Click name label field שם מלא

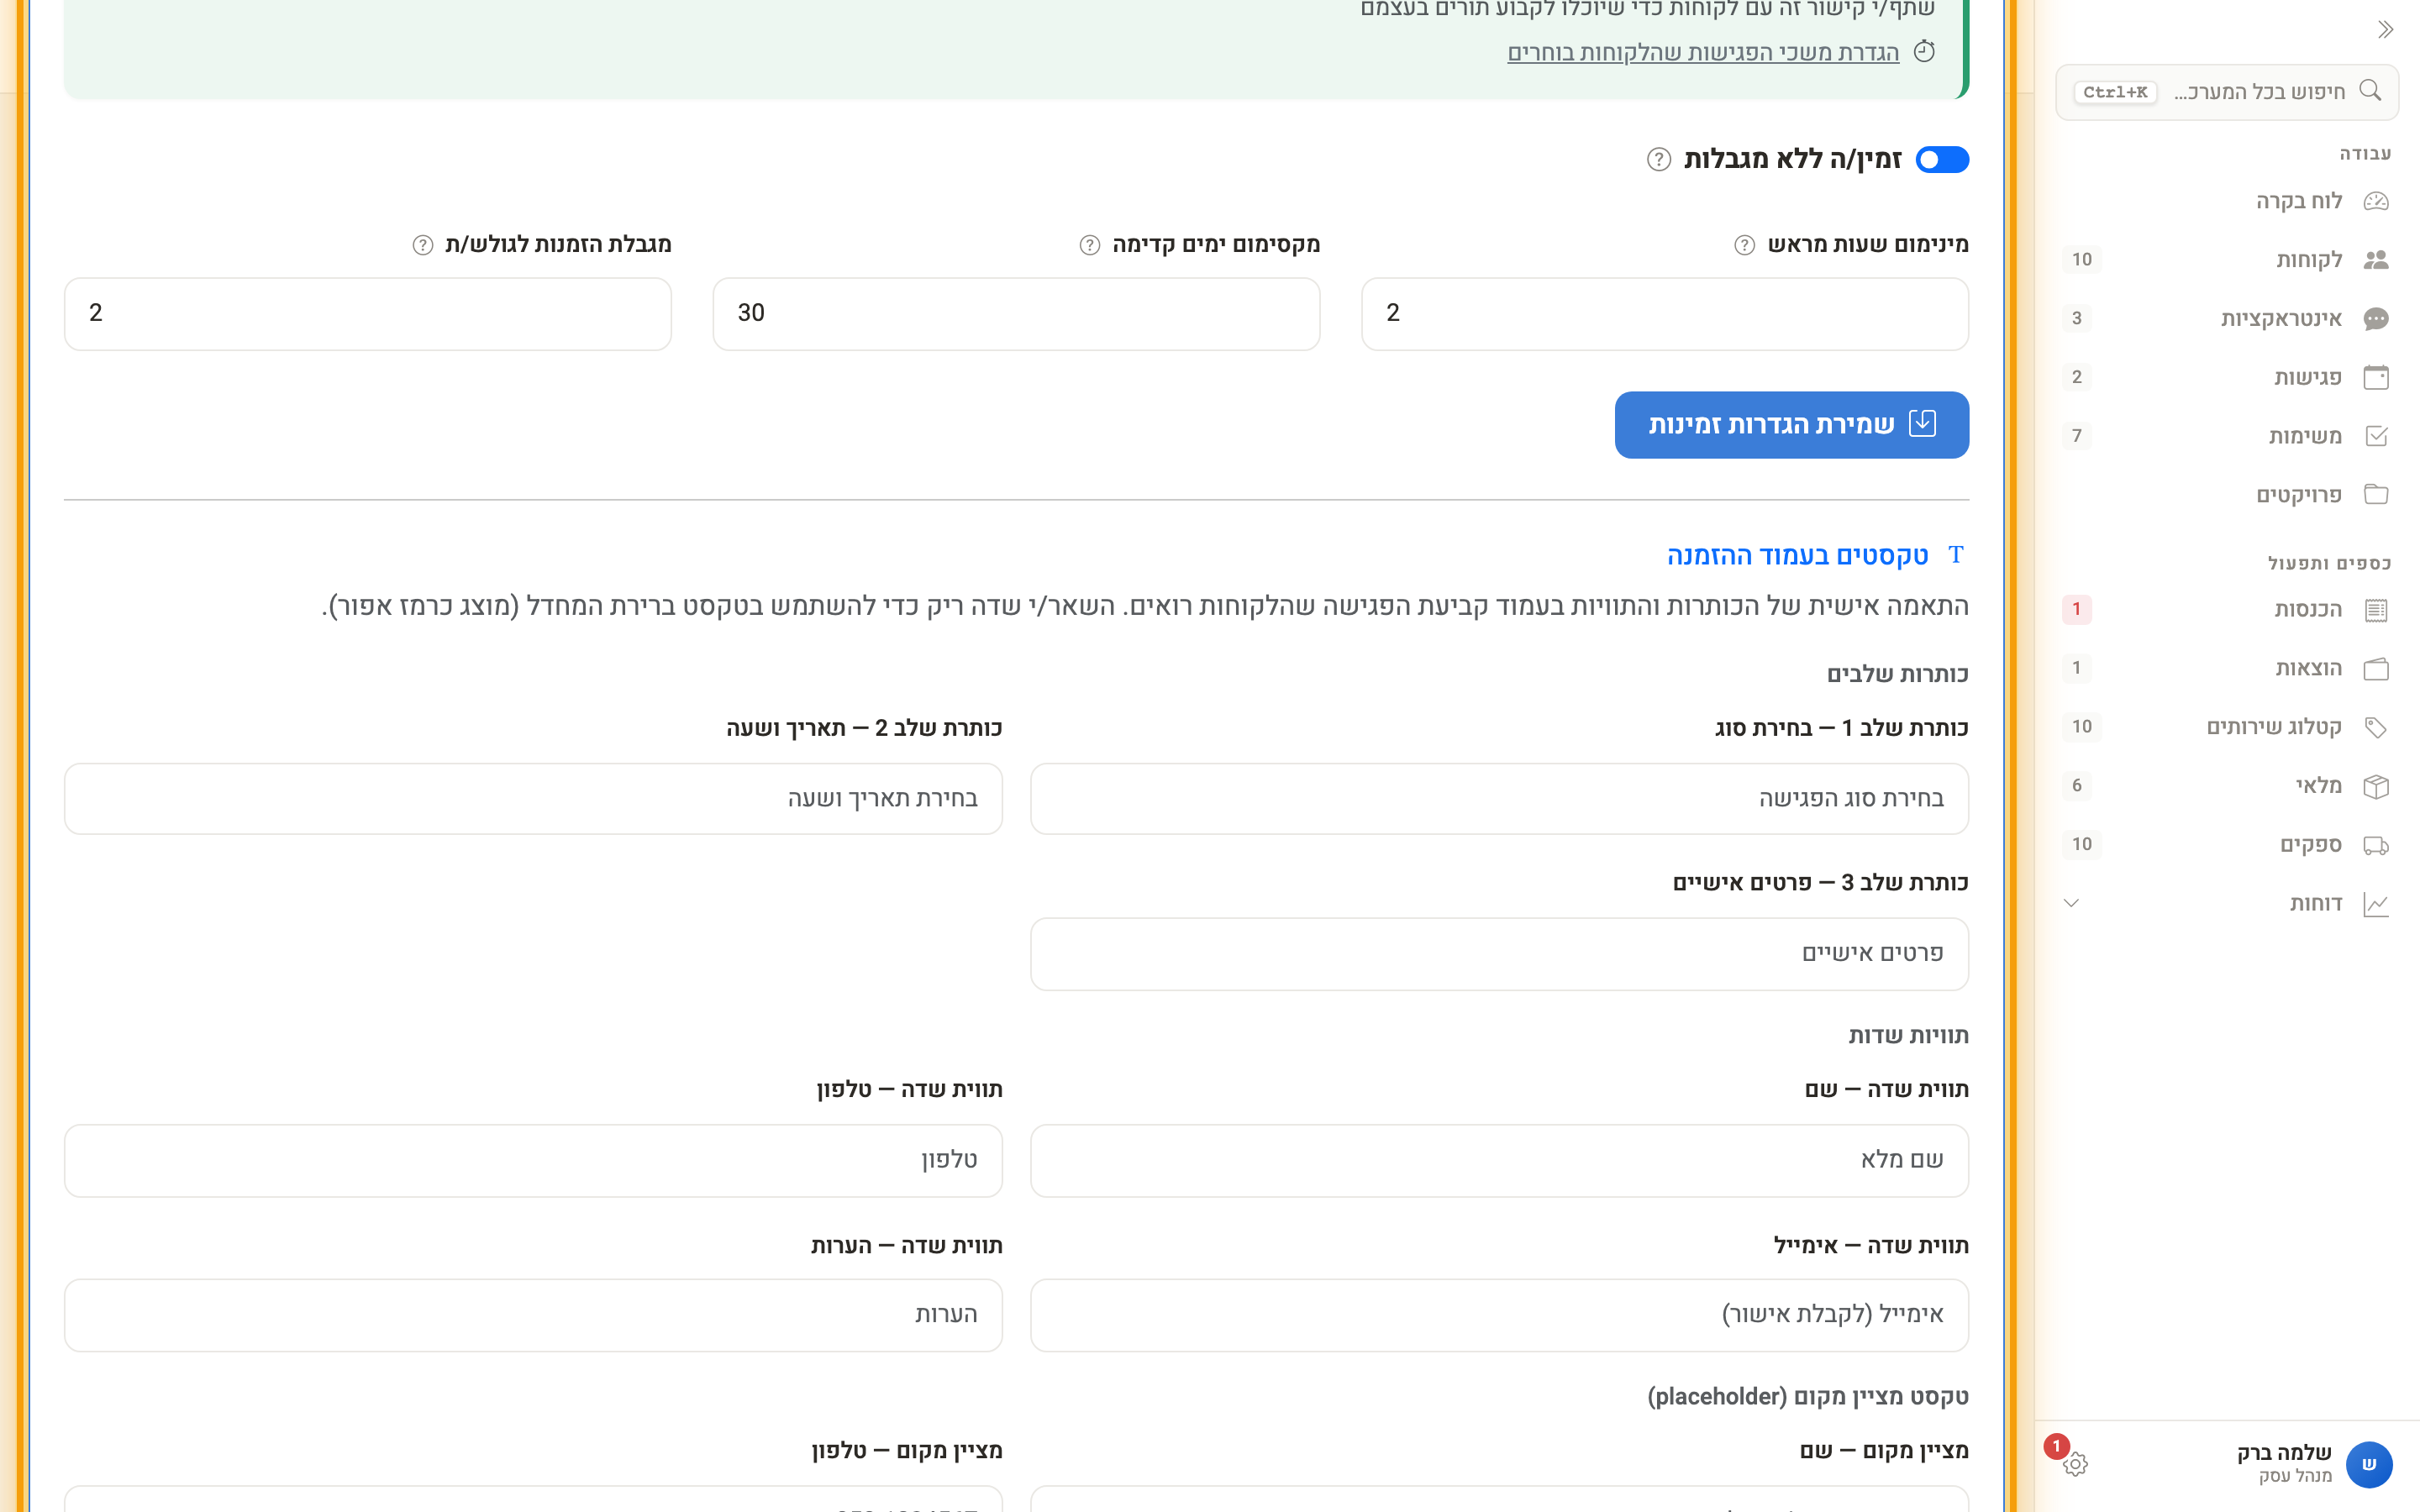(1499, 1160)
